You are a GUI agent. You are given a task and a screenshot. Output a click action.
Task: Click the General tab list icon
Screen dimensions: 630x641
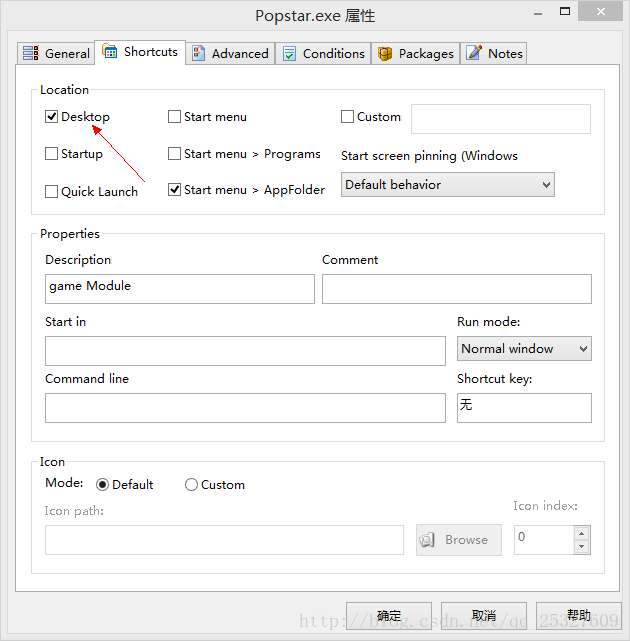point(31,53)
